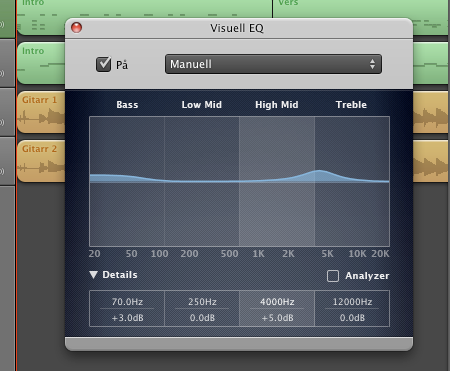Select the High Mid band label

[277, 105]
